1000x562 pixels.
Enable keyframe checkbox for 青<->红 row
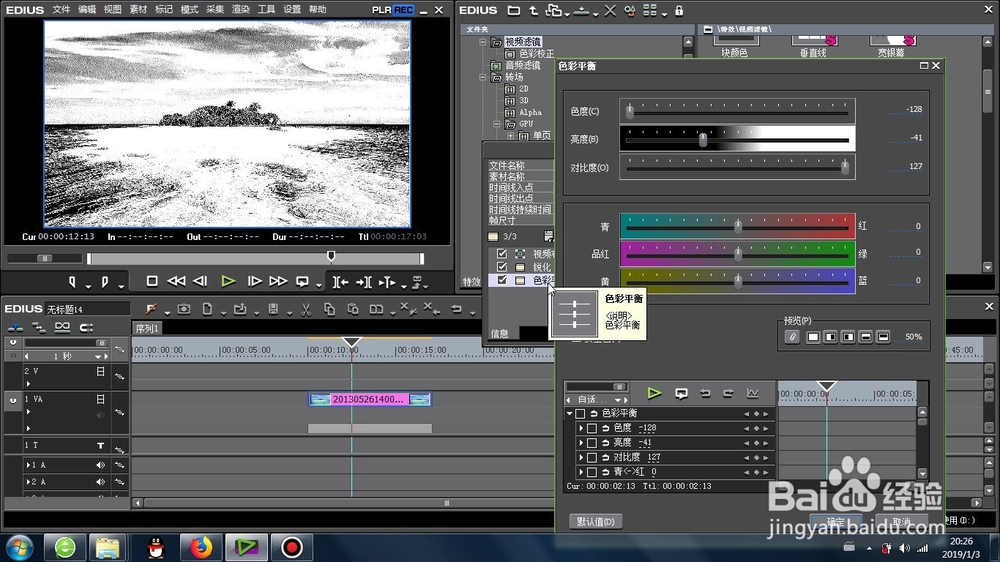[592, 472]
